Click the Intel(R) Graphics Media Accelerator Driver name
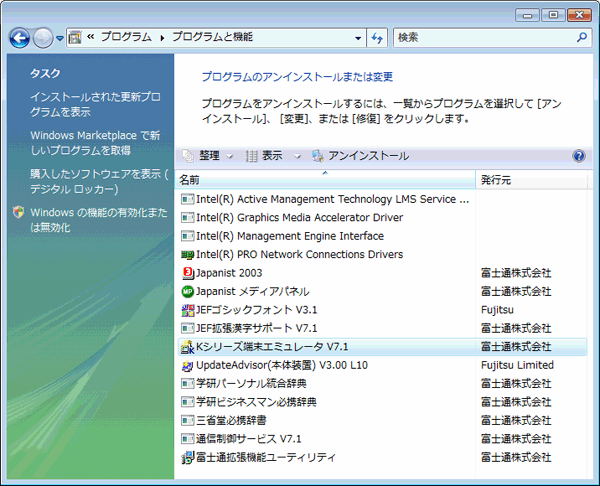This screenshot has width=600, height=486. tap(300, 217)
